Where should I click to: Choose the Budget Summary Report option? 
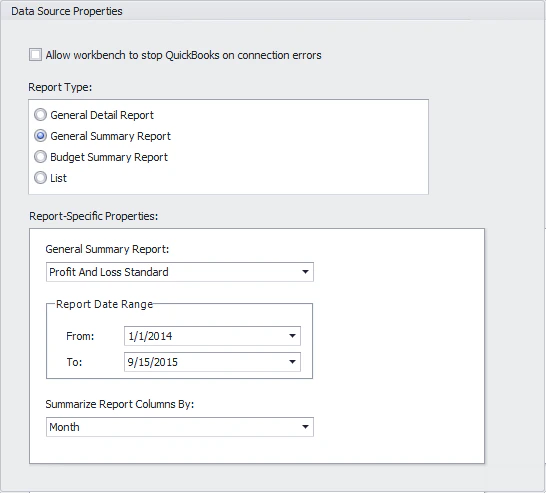click(40, 157)
